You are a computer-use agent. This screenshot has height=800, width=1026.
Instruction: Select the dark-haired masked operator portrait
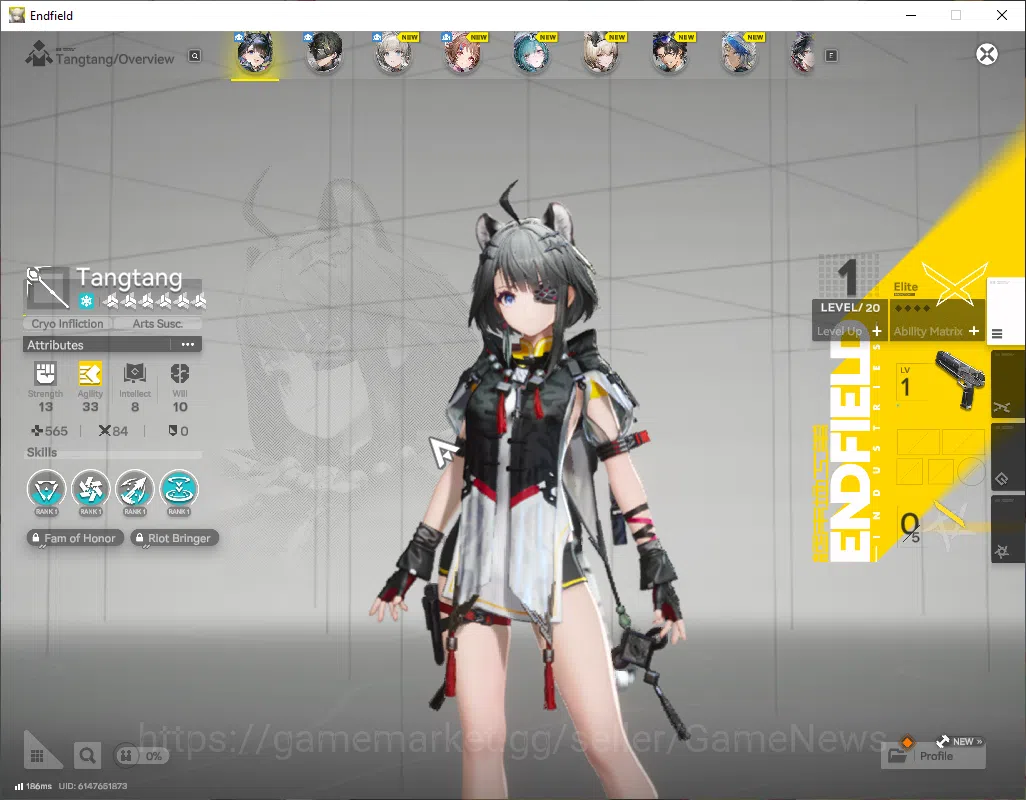pos(324,54)
